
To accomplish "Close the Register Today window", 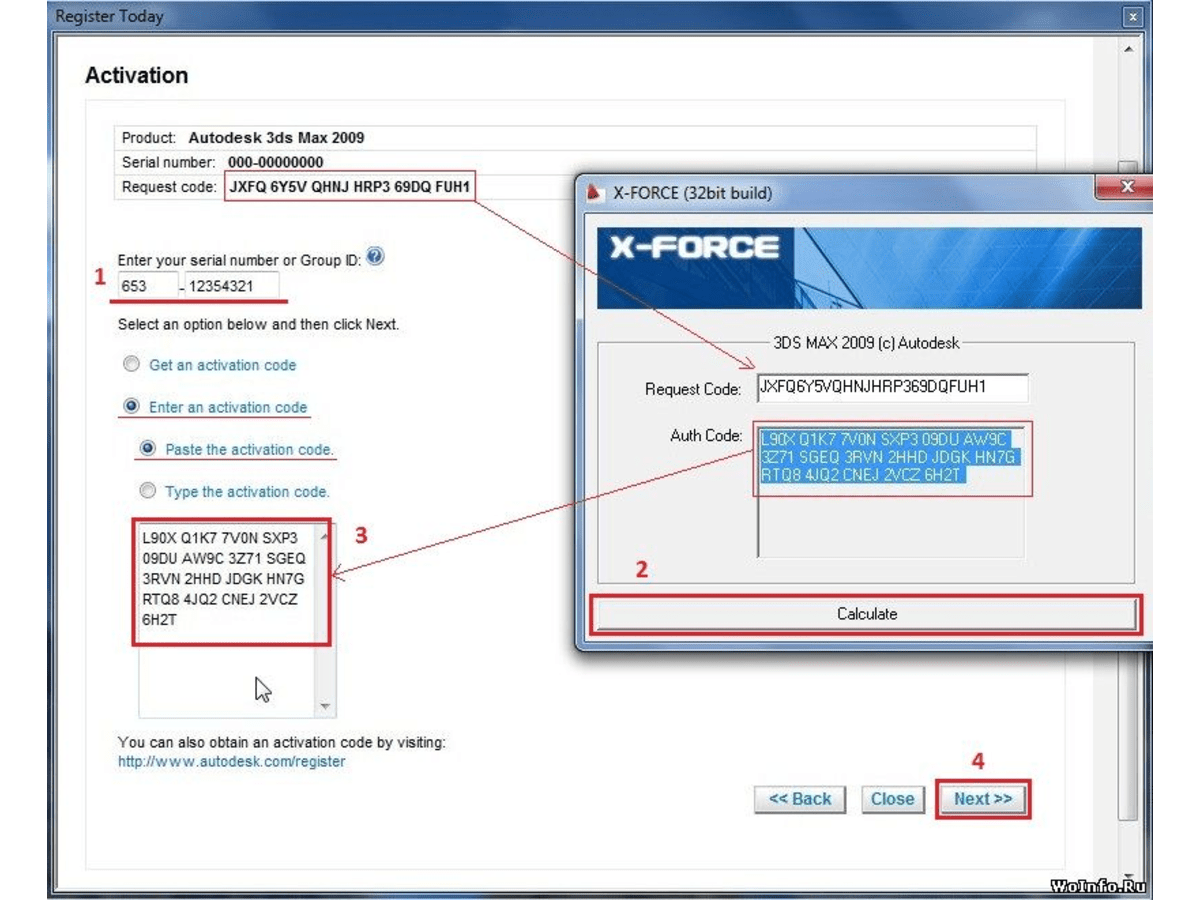I will (x=1132, y=17).
